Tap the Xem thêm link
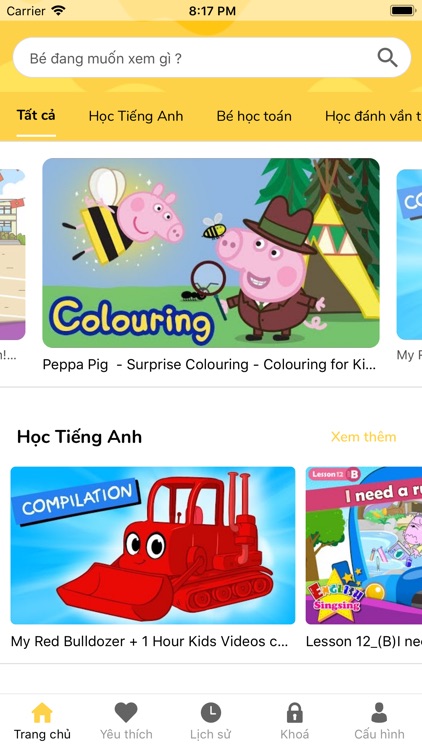 [x=364, y=437]
